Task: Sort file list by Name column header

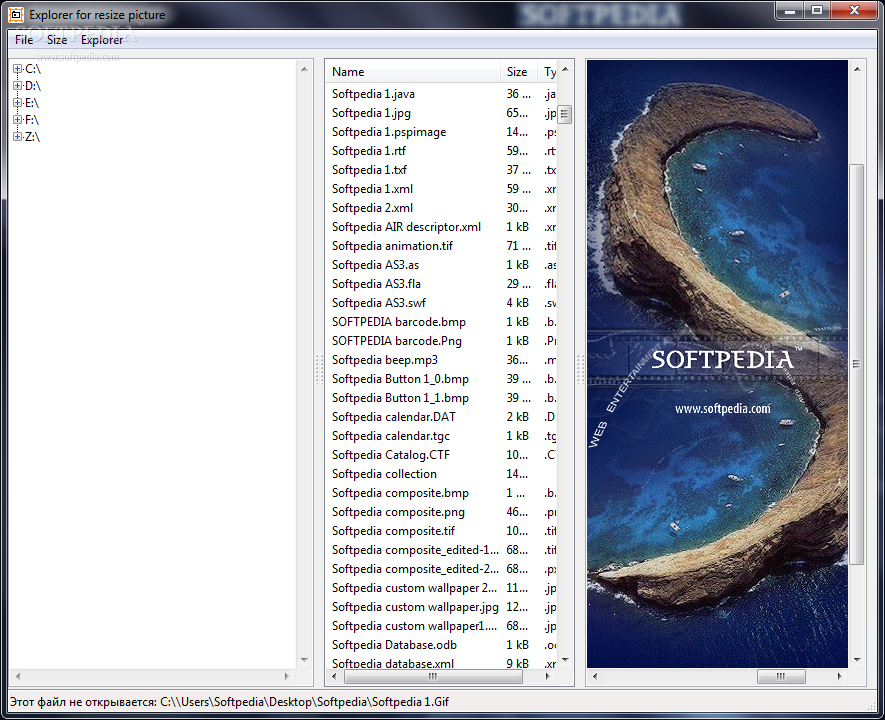Action: (x=413, y=72)
